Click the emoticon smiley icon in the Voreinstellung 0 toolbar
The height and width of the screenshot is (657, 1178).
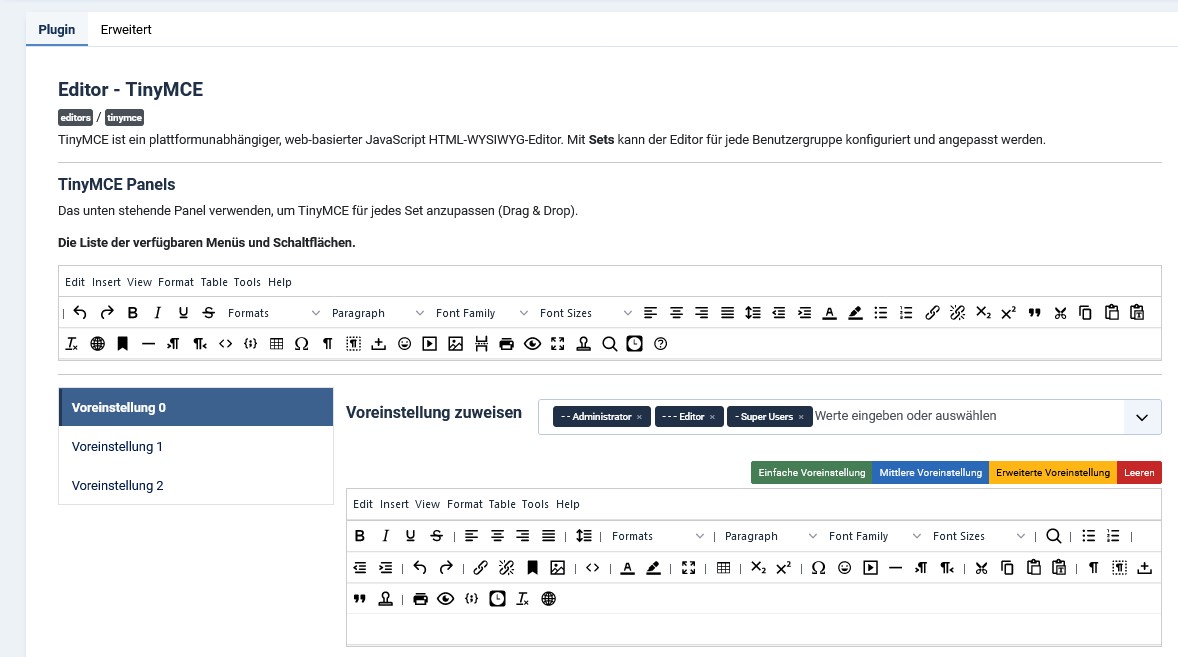pos(844,568)
